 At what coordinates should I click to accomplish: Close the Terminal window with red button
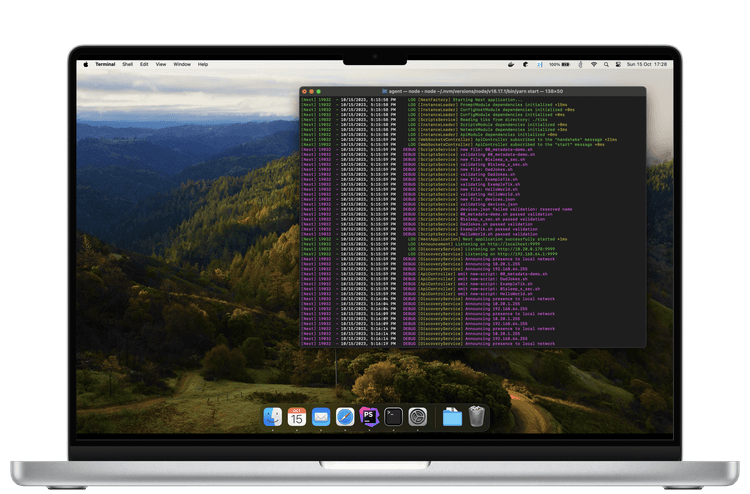(305, 91)
